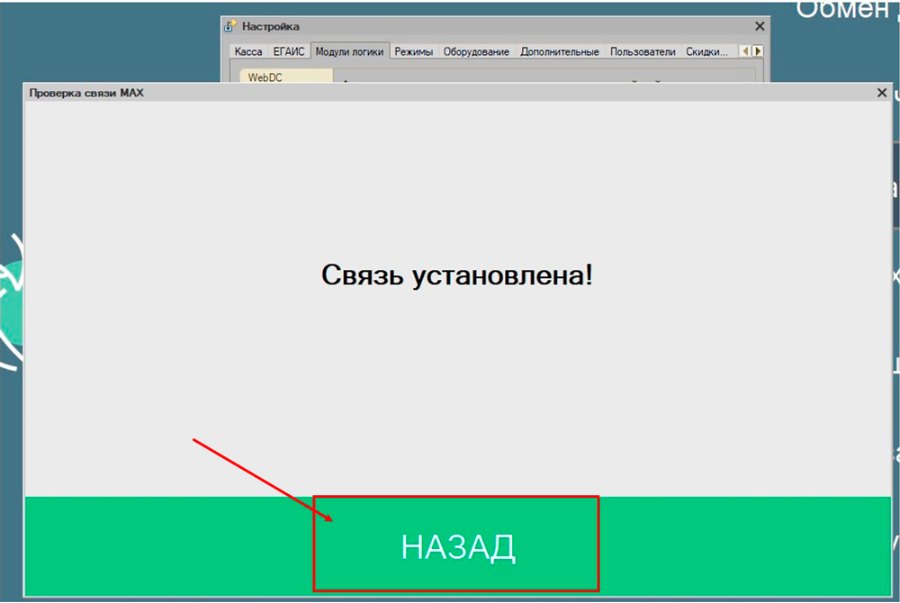The height and width of the screenshot is (603, 900).
Task: Open the Режимы tab
Action: [413, 52]
